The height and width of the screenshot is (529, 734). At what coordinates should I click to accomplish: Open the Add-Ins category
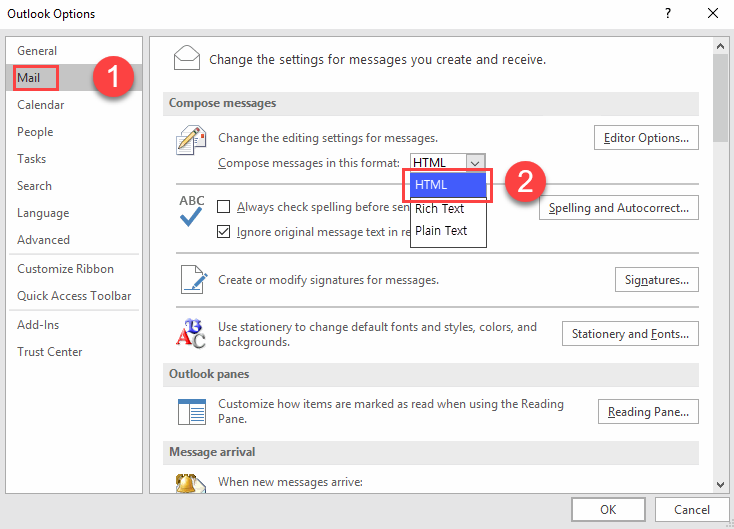[74, 325]
